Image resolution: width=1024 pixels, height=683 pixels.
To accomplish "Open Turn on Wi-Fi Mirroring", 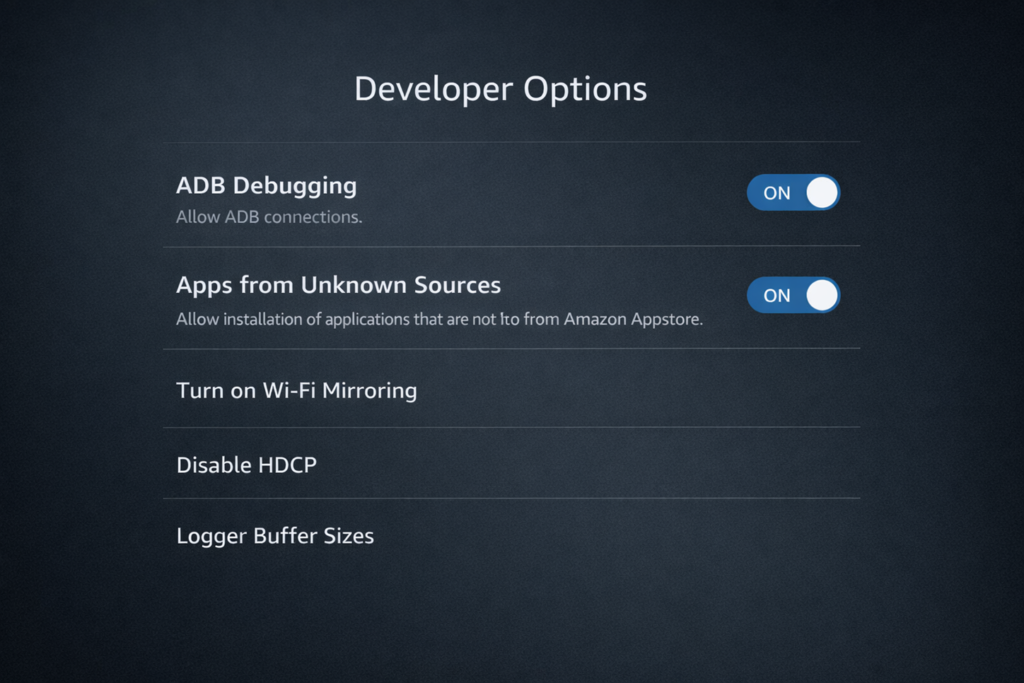I will tap(296, 390).
